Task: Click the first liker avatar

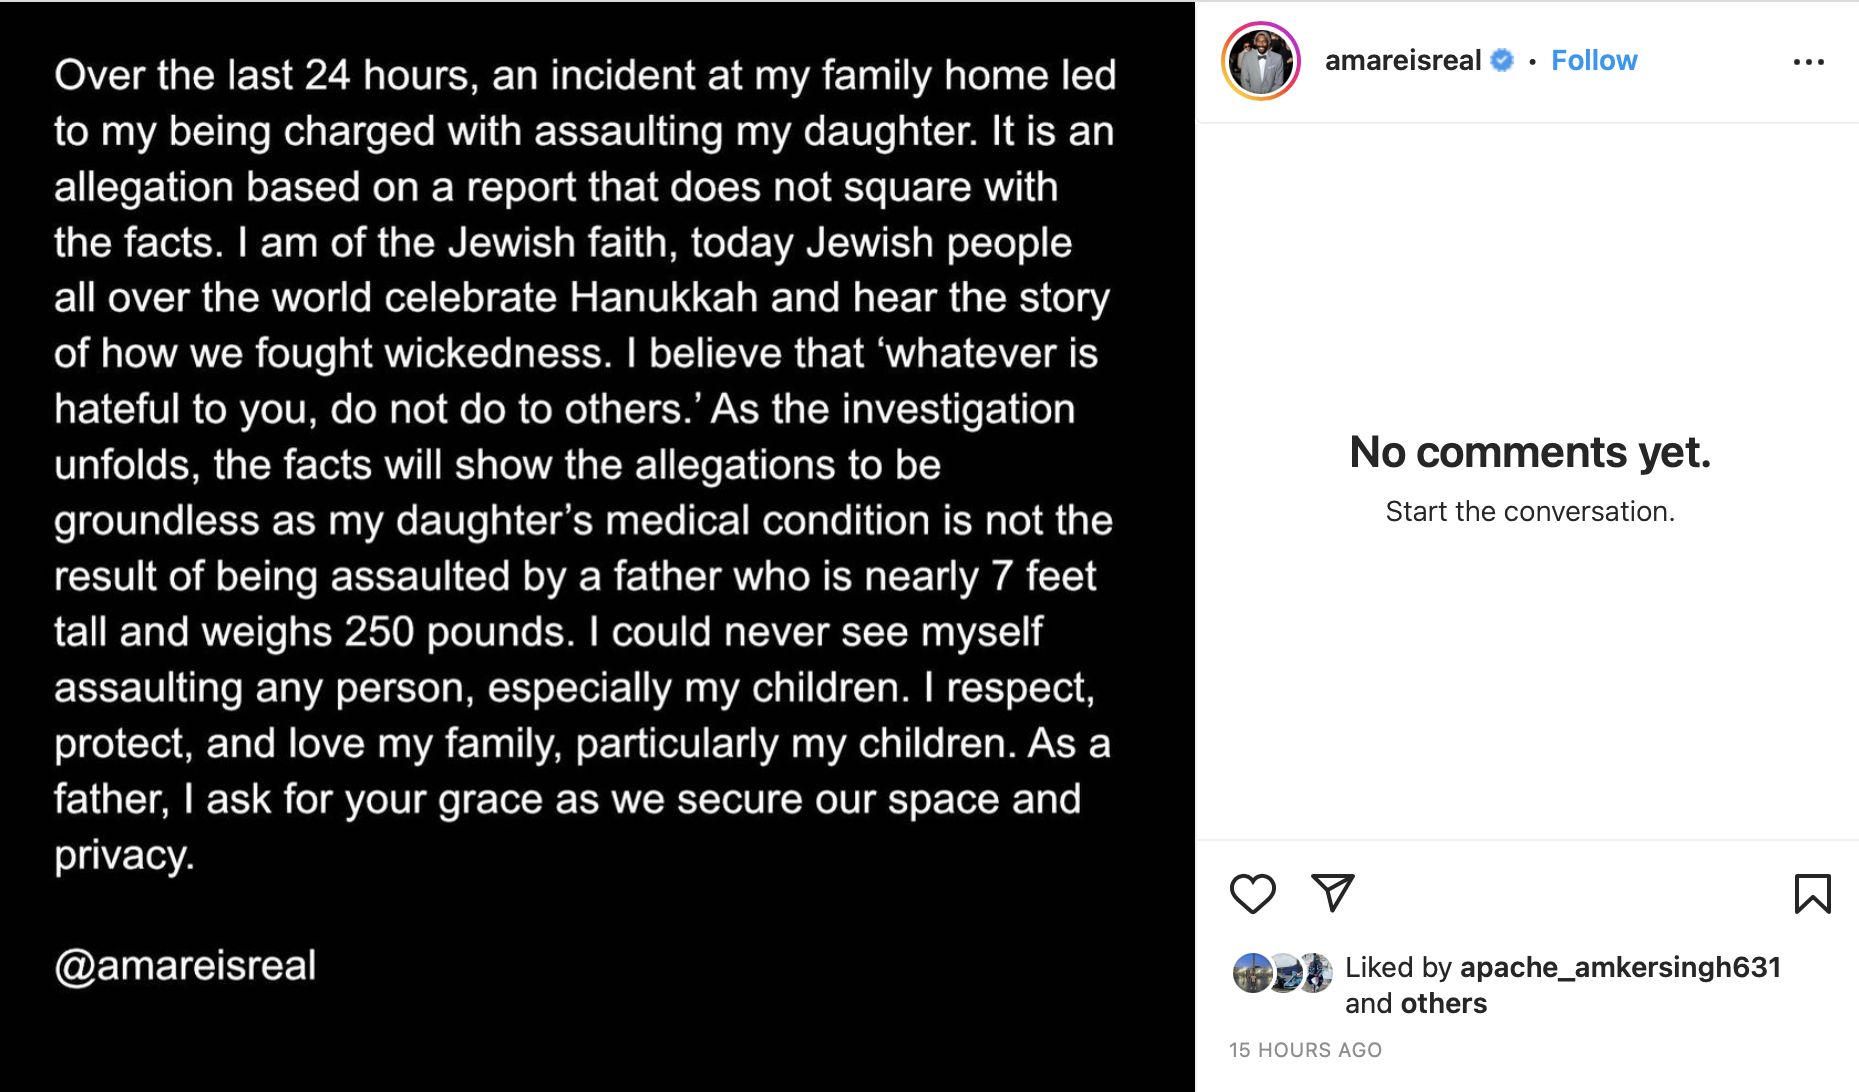Action: point(1252,972)
